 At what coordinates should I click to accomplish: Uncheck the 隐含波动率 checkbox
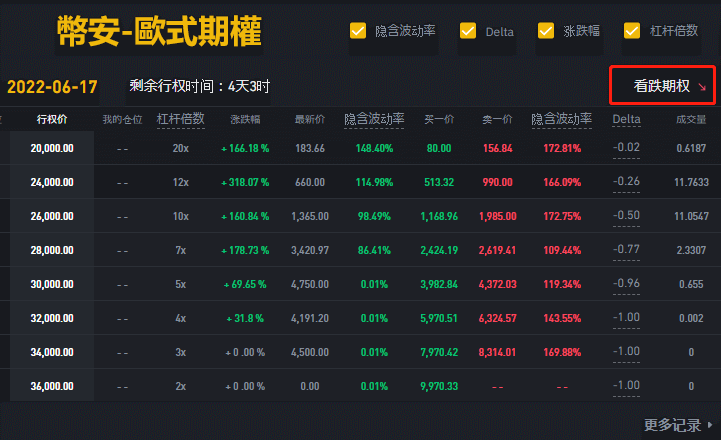click(x=358, y=31)
